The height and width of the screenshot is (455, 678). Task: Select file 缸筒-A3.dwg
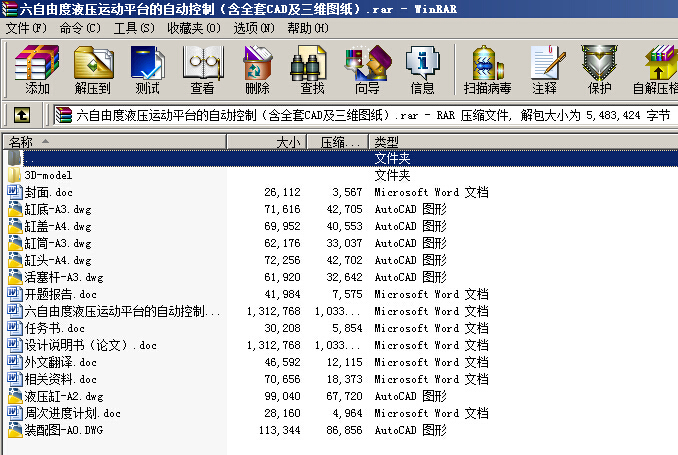click(x=58, y=243)
